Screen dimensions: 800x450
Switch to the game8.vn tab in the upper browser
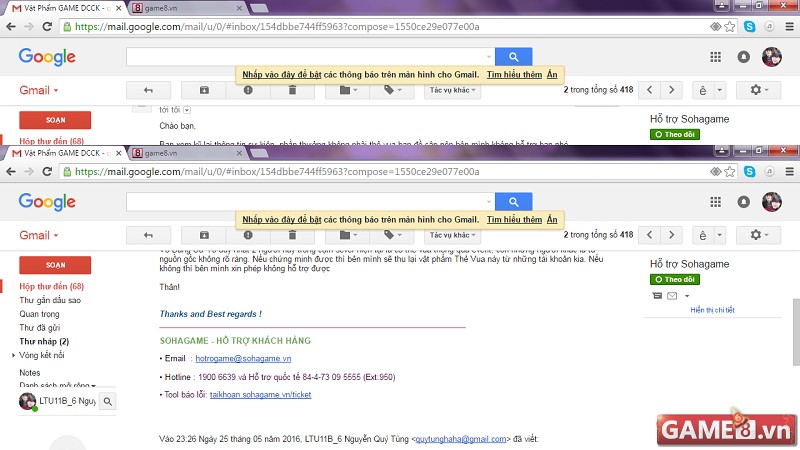click(x=187, y=8)
